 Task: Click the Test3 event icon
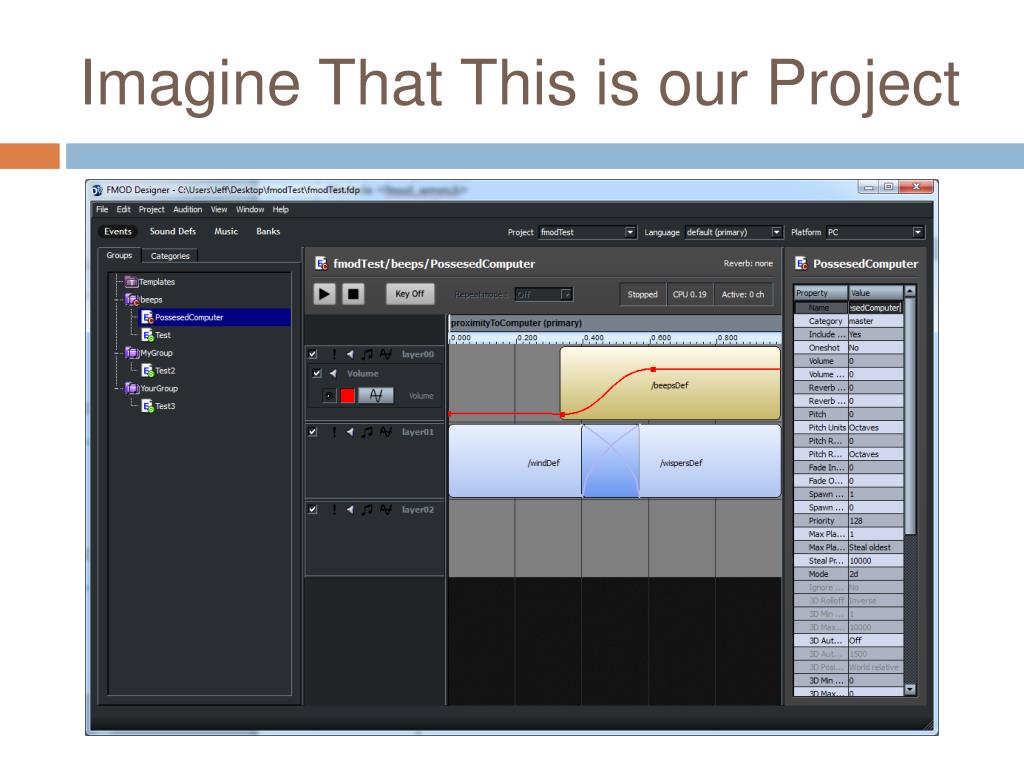coord(148,406)
